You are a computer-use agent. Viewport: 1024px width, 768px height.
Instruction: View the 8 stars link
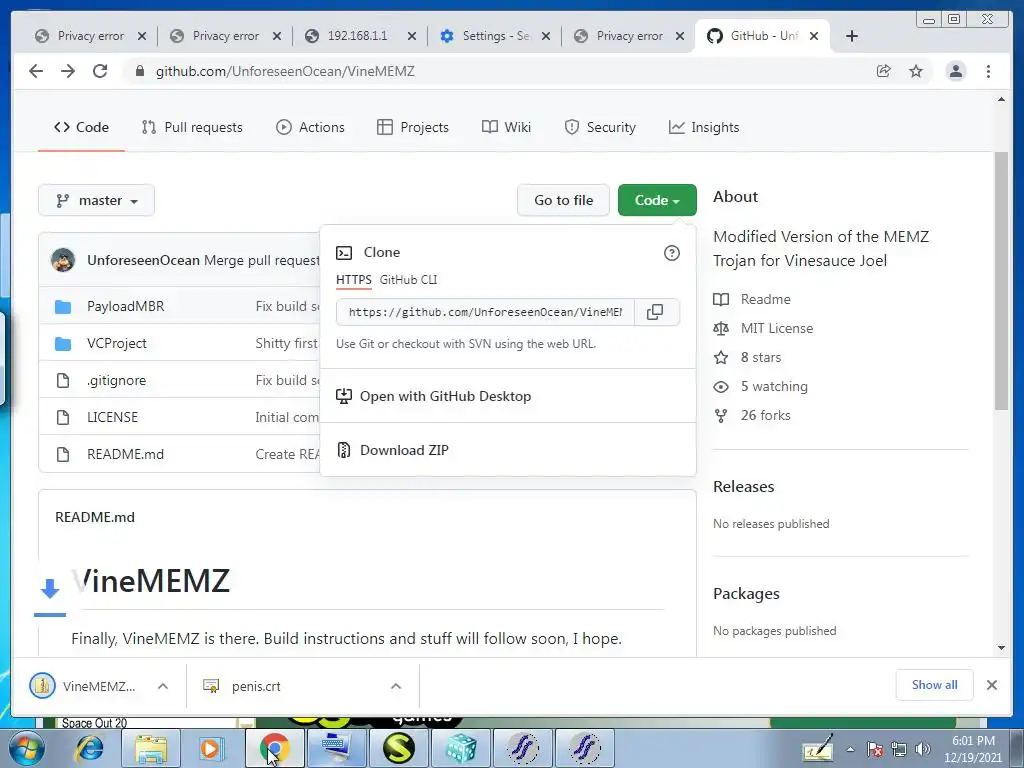pos(761,357)
